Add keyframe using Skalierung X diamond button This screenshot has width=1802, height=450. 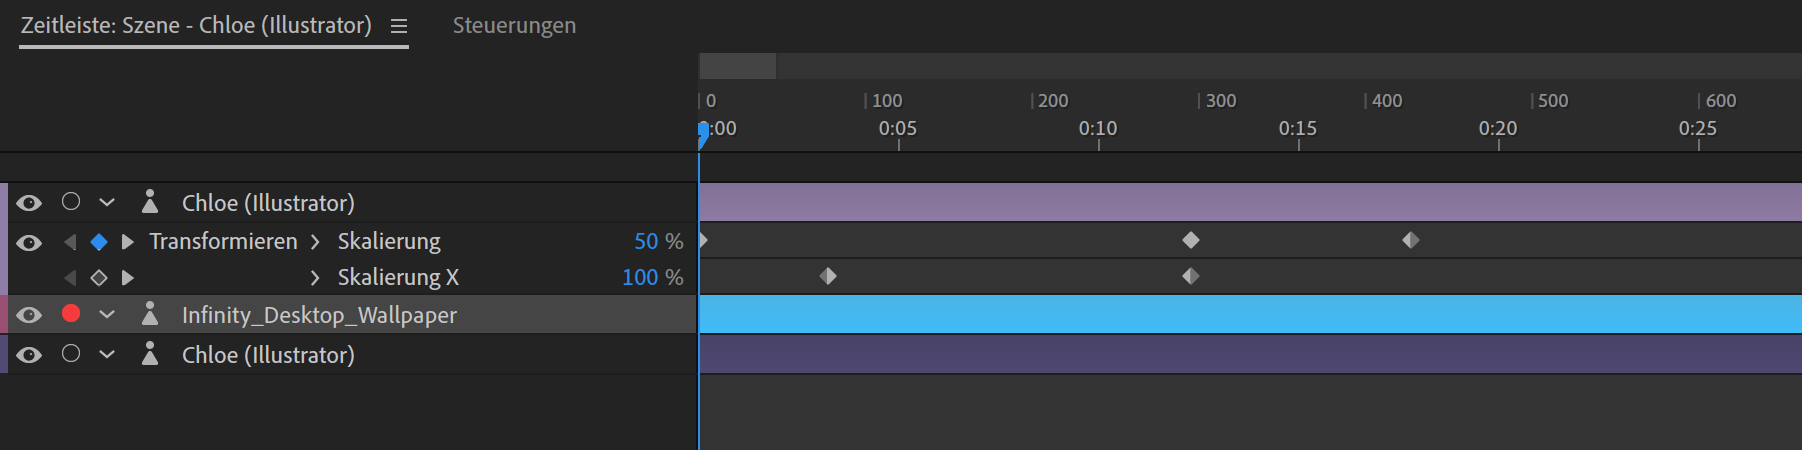pyautogui.click(x=98, y=278)
